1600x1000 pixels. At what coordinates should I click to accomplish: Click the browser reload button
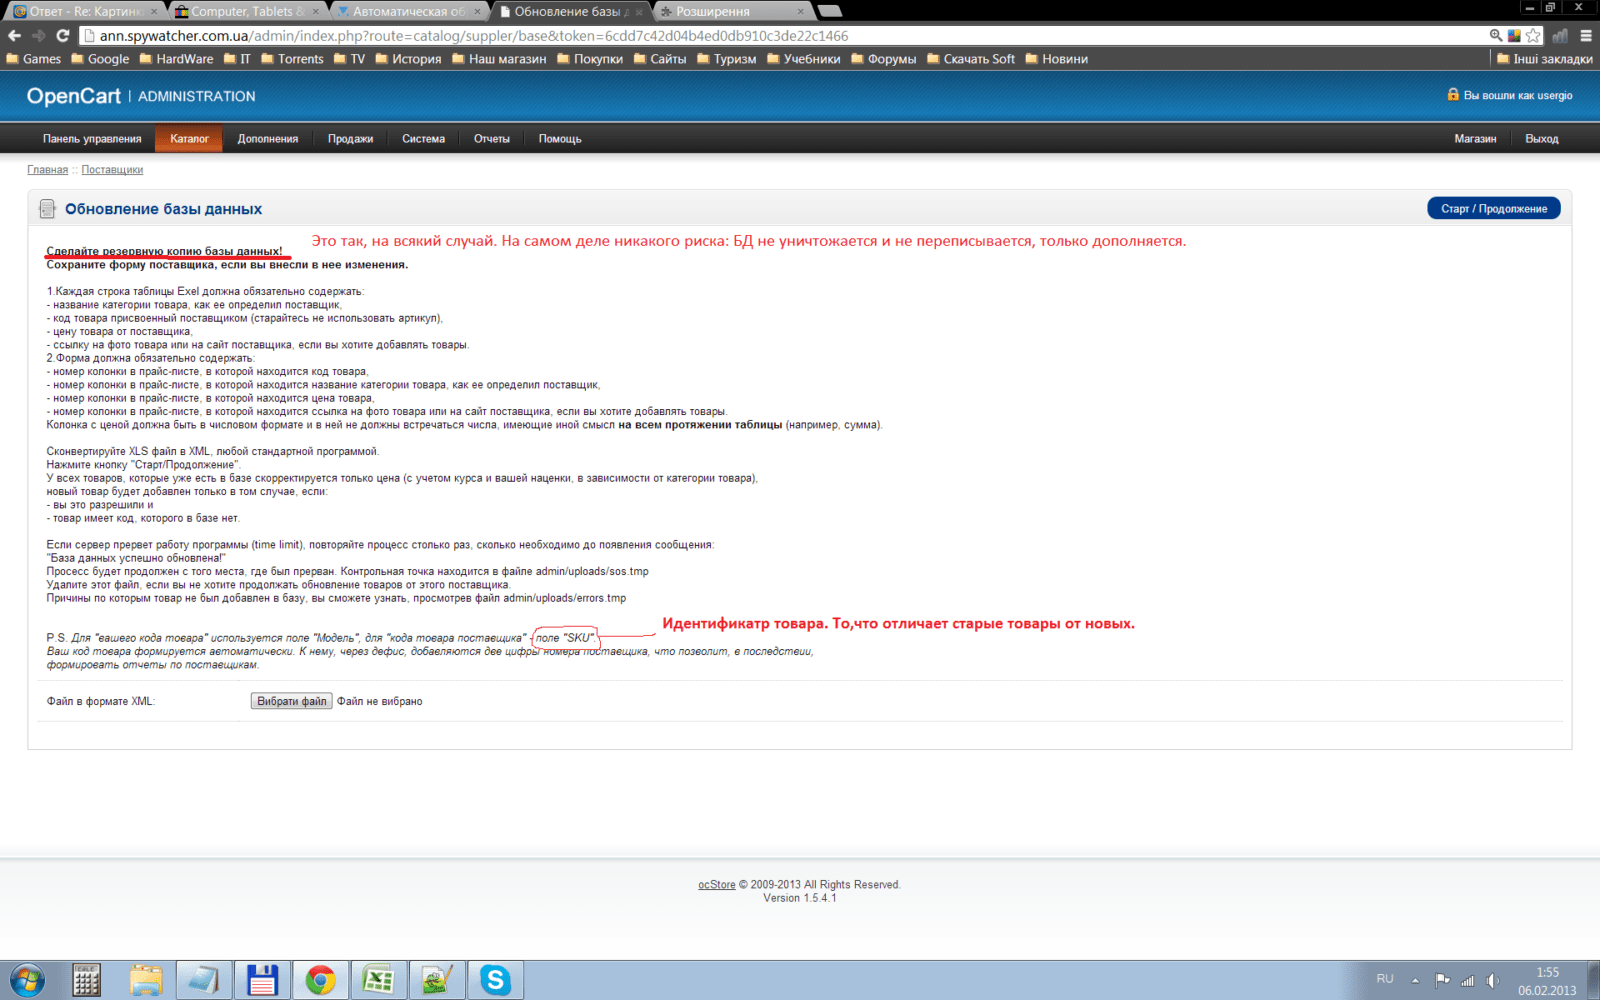click(x=62, y=36)
